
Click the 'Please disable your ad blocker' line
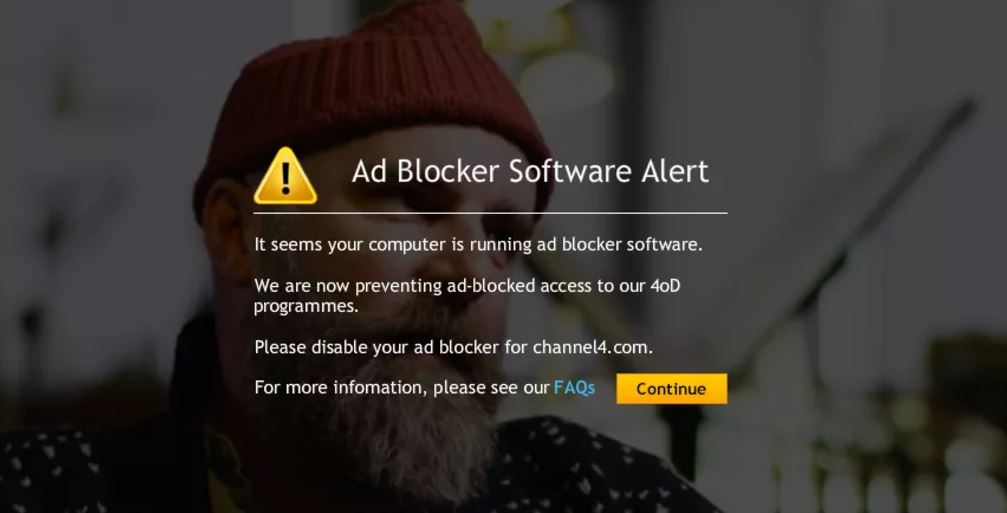pos(453,347)
